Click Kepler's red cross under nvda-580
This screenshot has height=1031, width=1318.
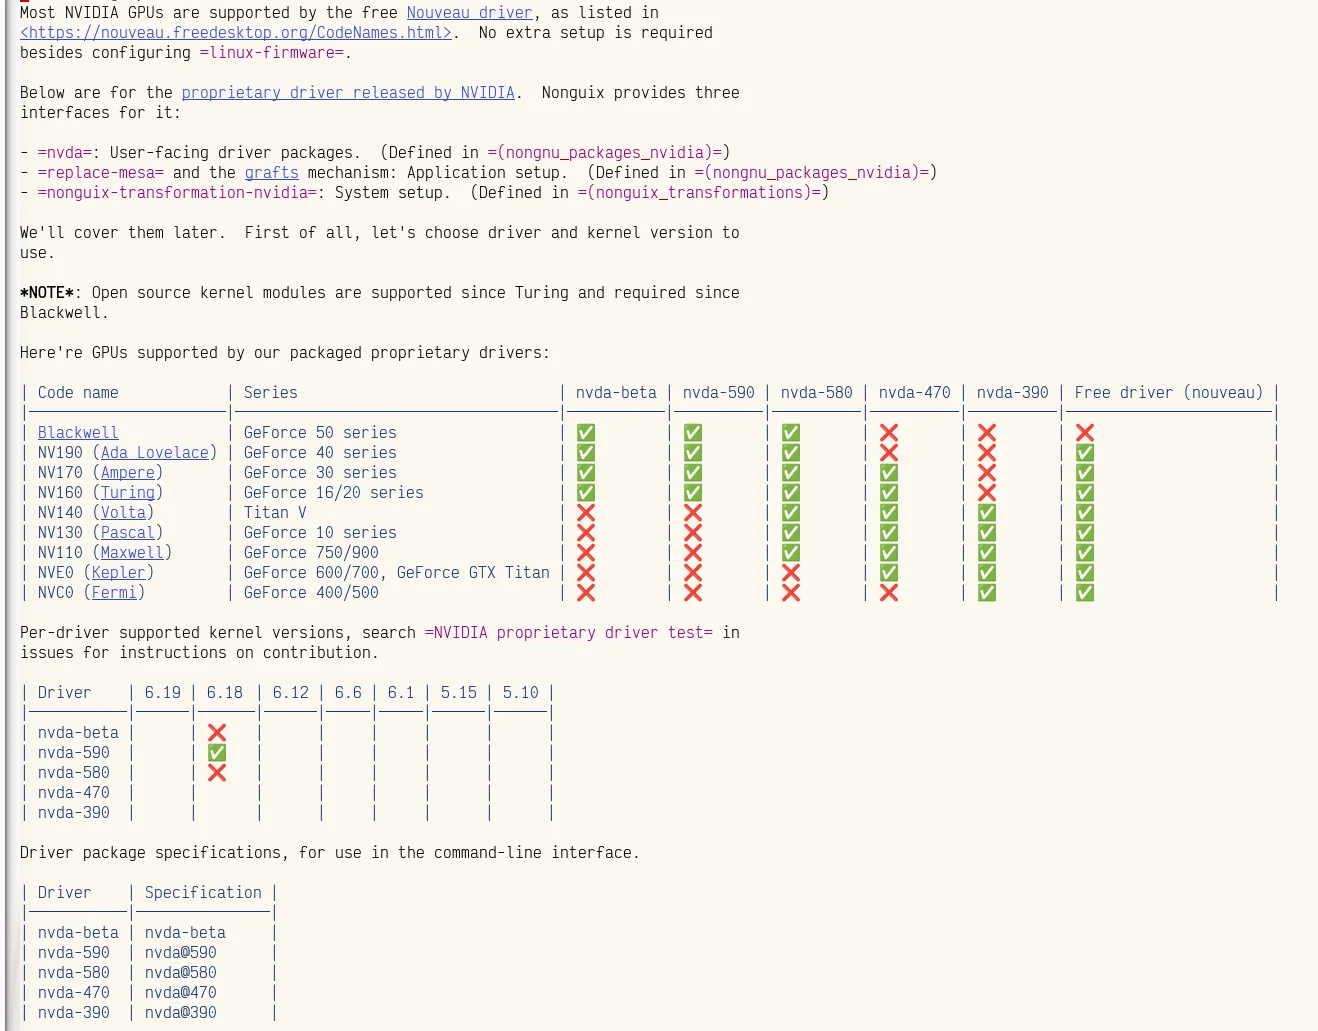(x=791, y=573)
